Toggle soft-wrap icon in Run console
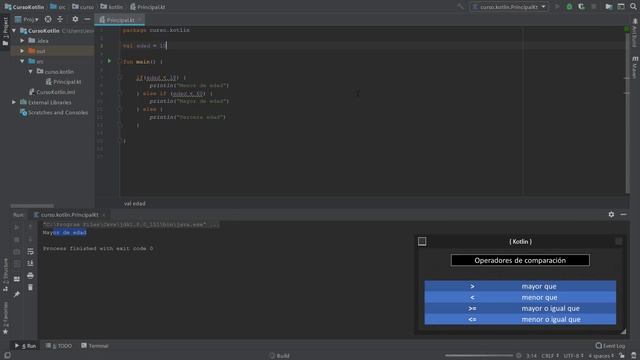640x360 pixels. click(30, 251)
